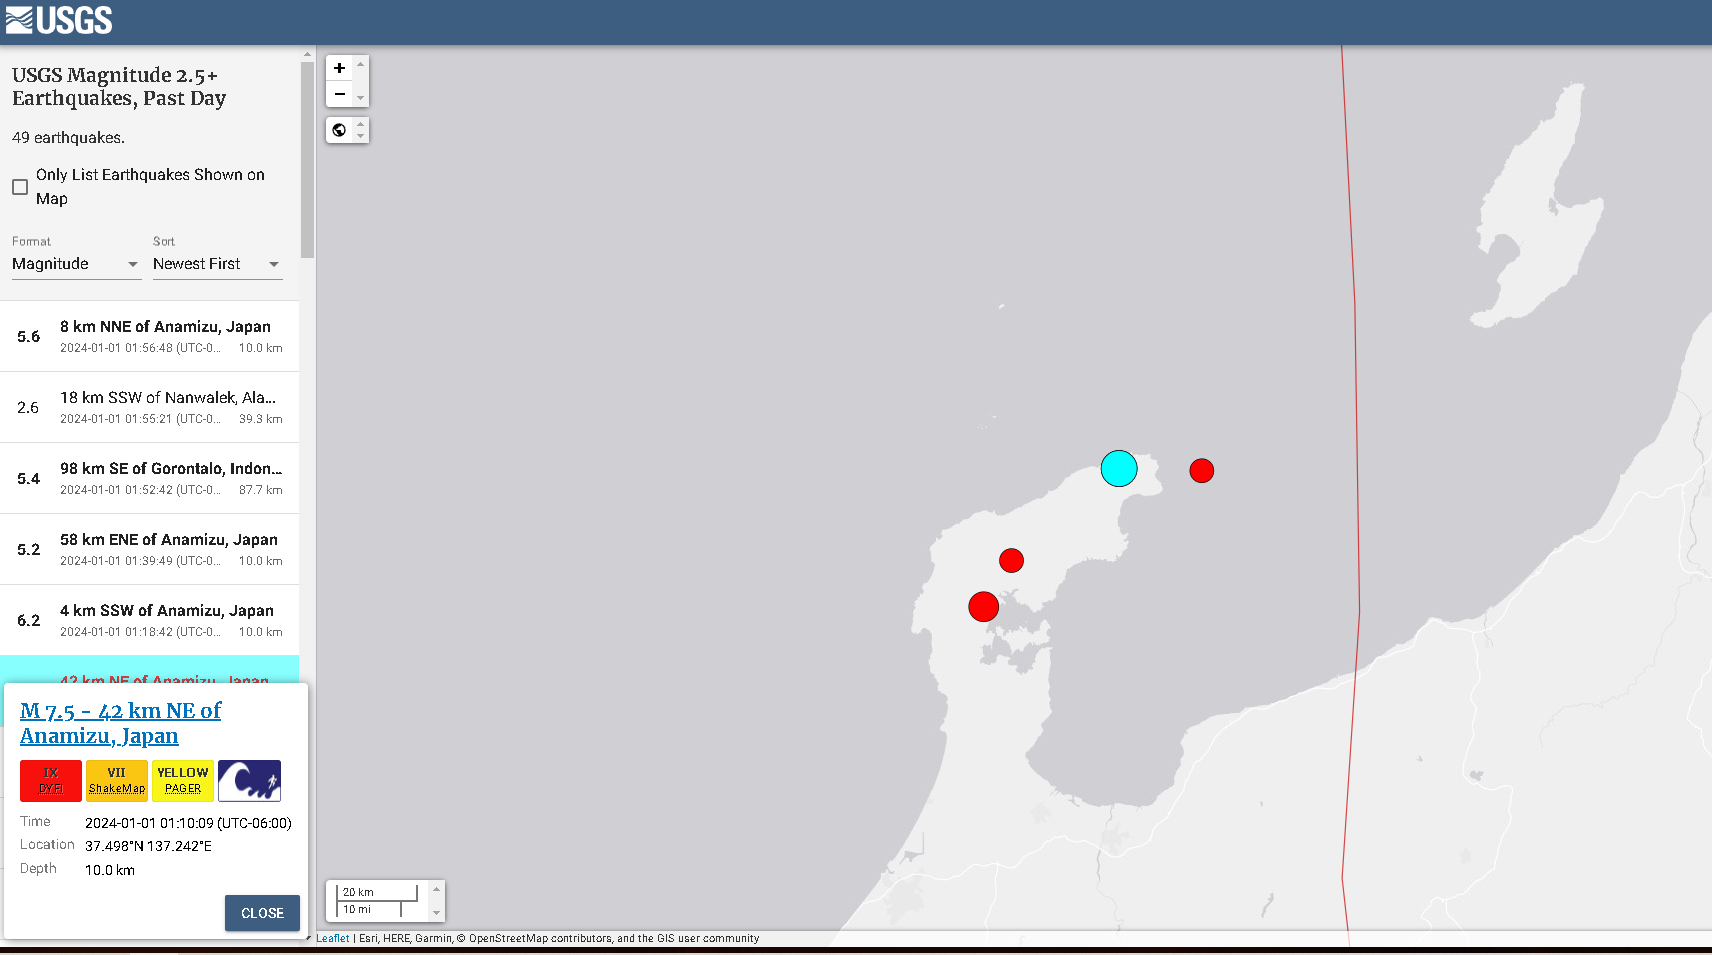This screenshot has width=1712, height=955.
Task: Click the time 2024-01-01 01:10:09 value
Action: point(188,823)
